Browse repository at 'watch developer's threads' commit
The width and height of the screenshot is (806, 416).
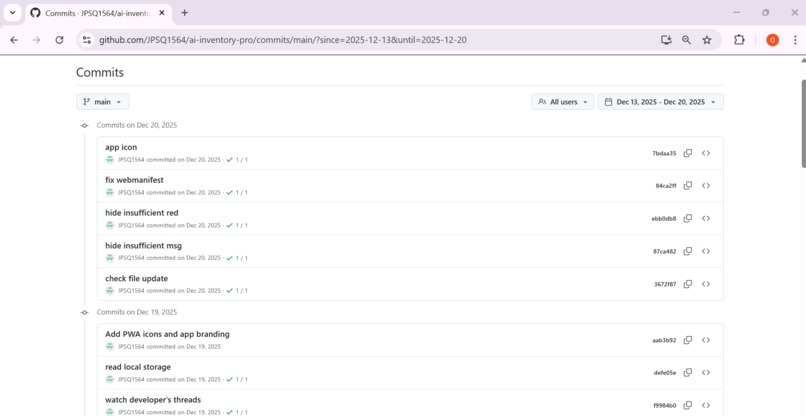point(706,405)
